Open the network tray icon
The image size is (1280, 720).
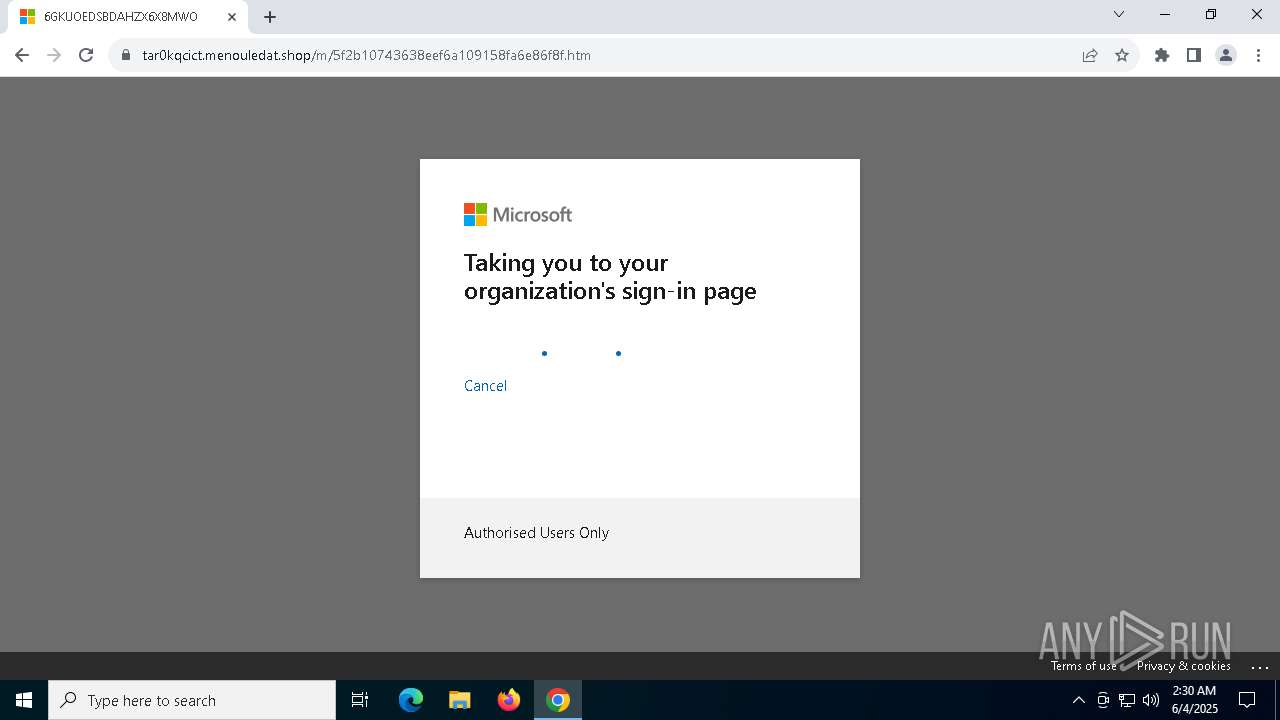[x=1127, y=700]
